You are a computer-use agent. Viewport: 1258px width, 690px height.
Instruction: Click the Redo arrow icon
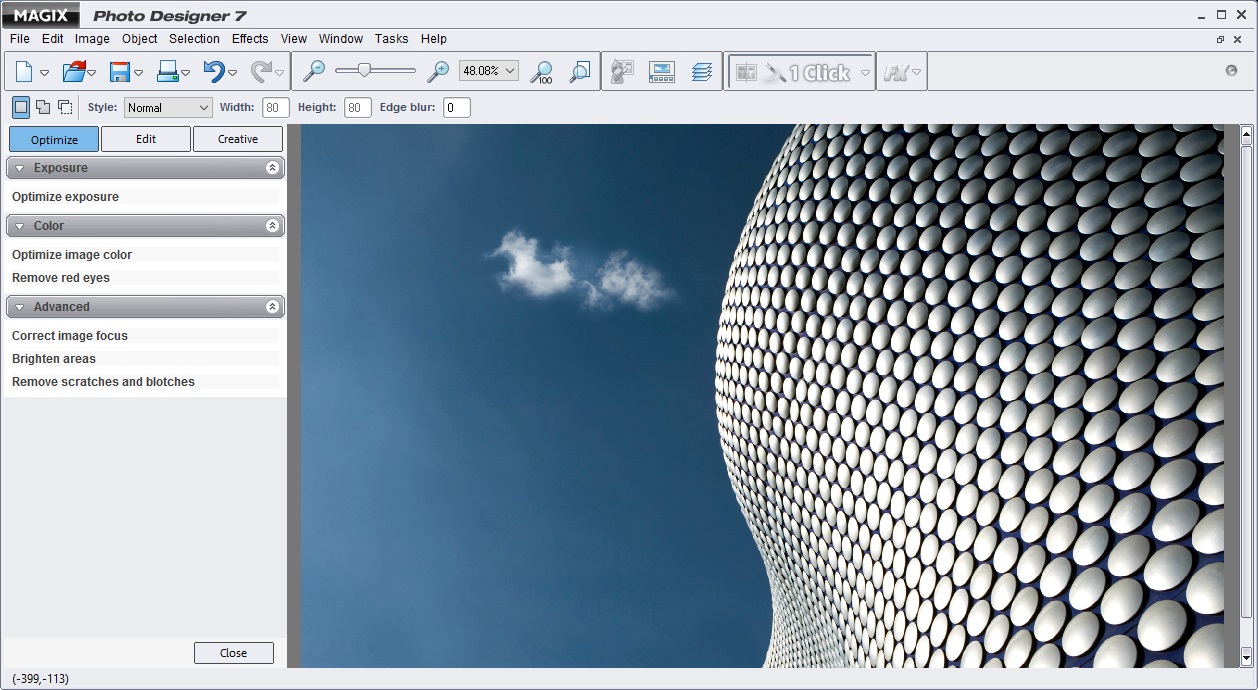tap(261, 72)
